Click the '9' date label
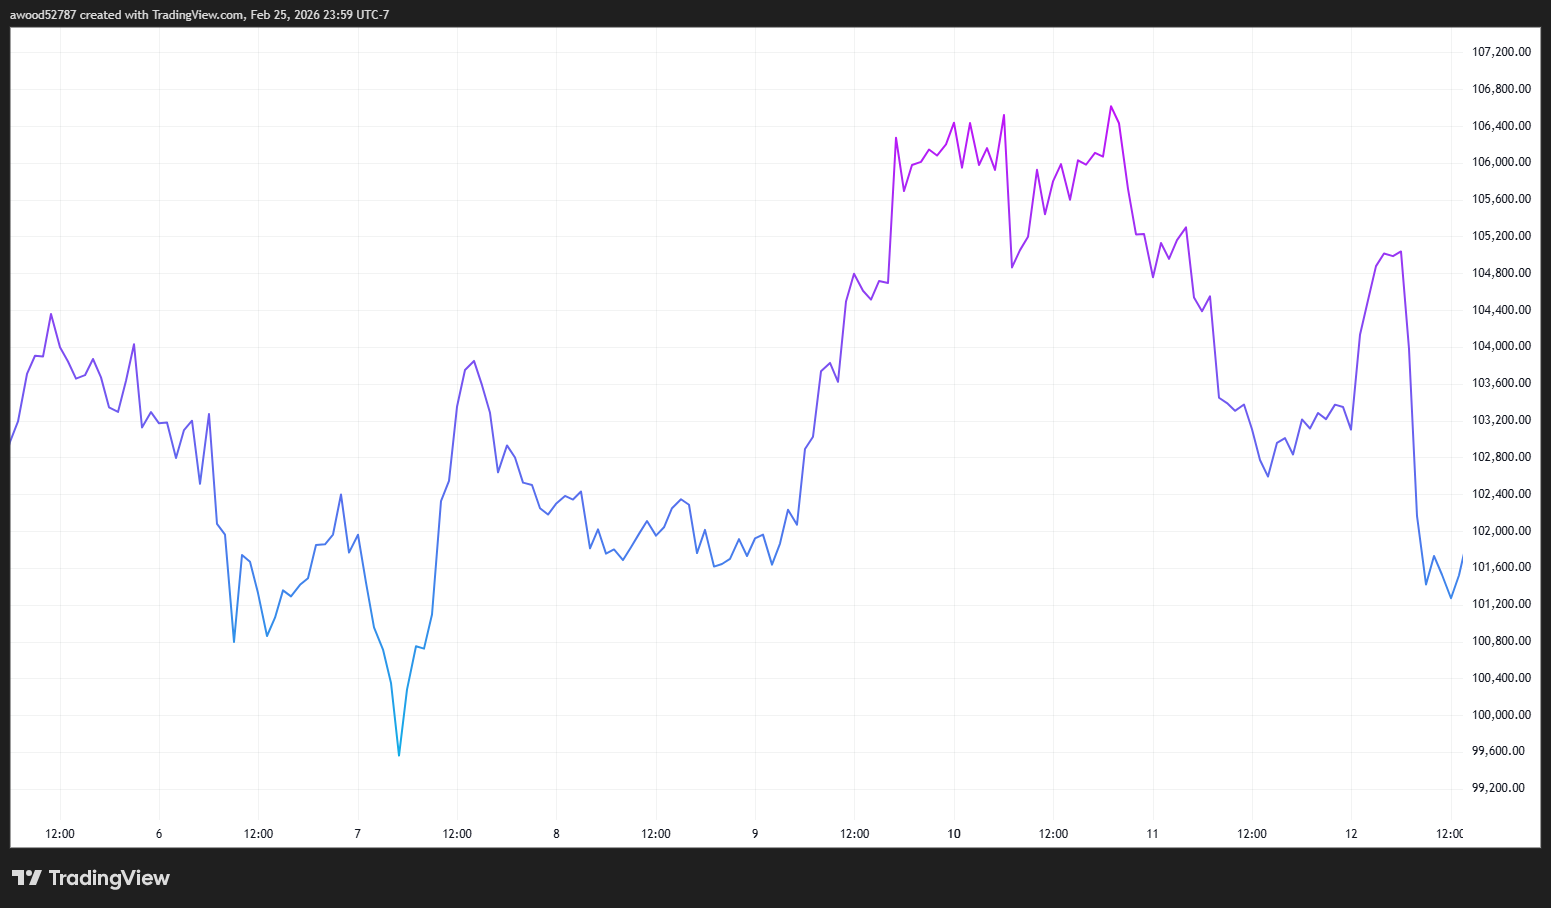The height and width of the screenshot is (908, 1551). pyautogui.click(x=754, y=833)
